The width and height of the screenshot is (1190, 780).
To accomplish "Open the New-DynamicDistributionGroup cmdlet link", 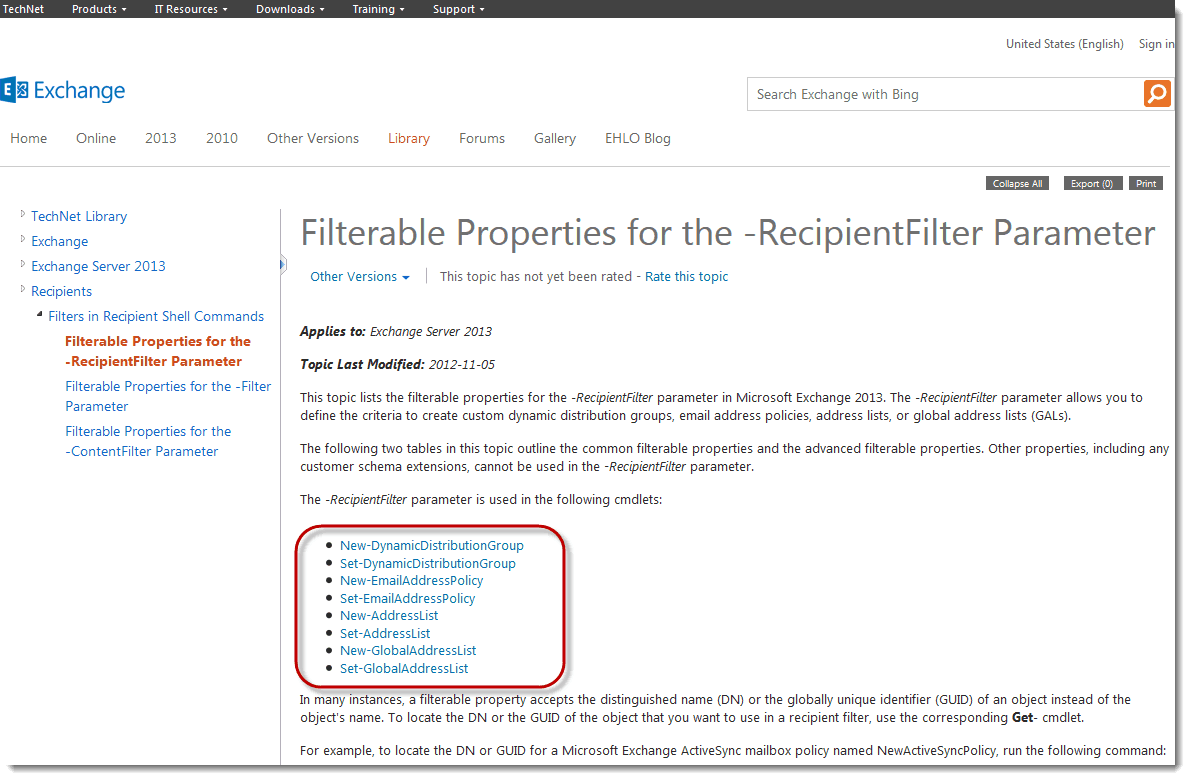I will click(432, 546).
